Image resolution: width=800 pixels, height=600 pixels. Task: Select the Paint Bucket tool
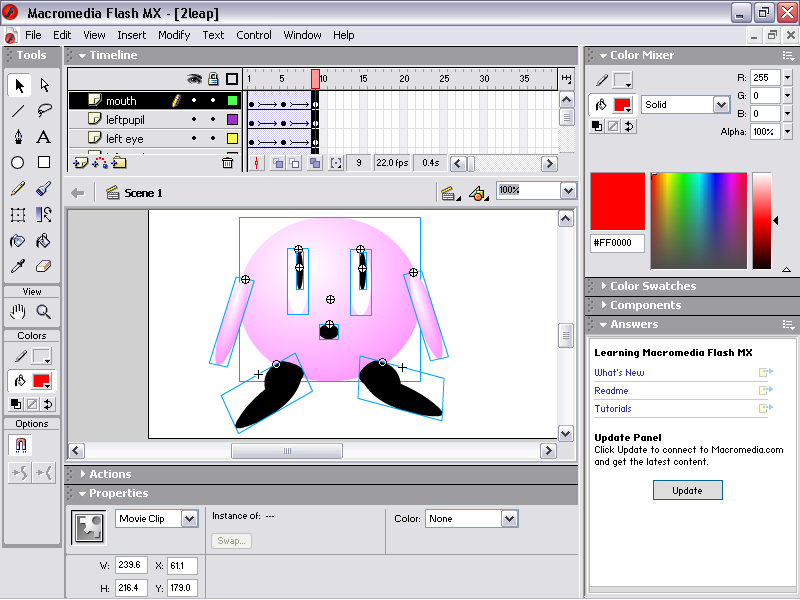(44, 241)
